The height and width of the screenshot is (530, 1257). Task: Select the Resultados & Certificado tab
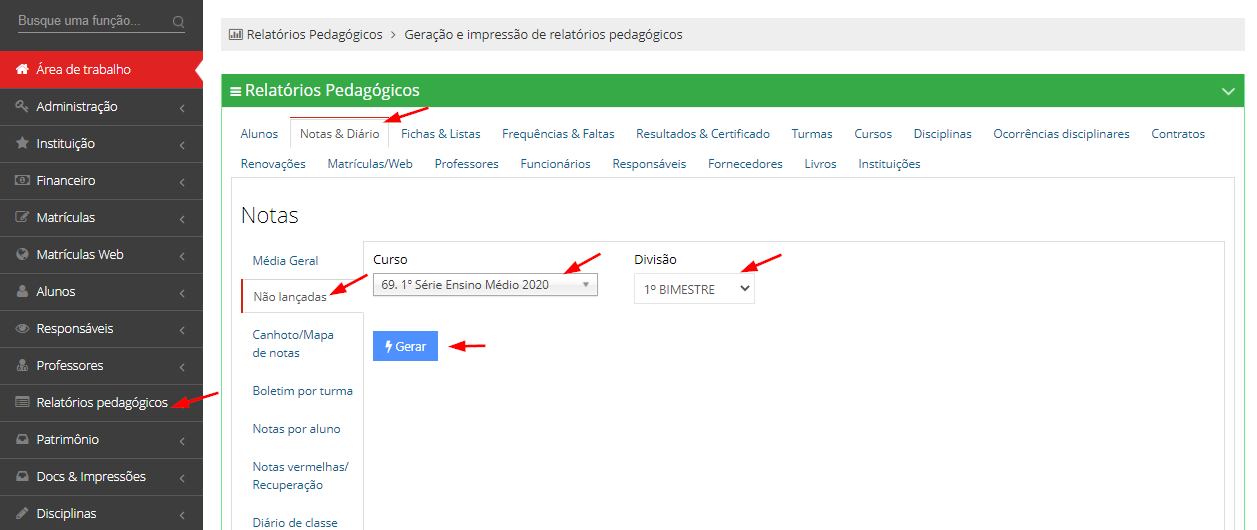[702, 134]
